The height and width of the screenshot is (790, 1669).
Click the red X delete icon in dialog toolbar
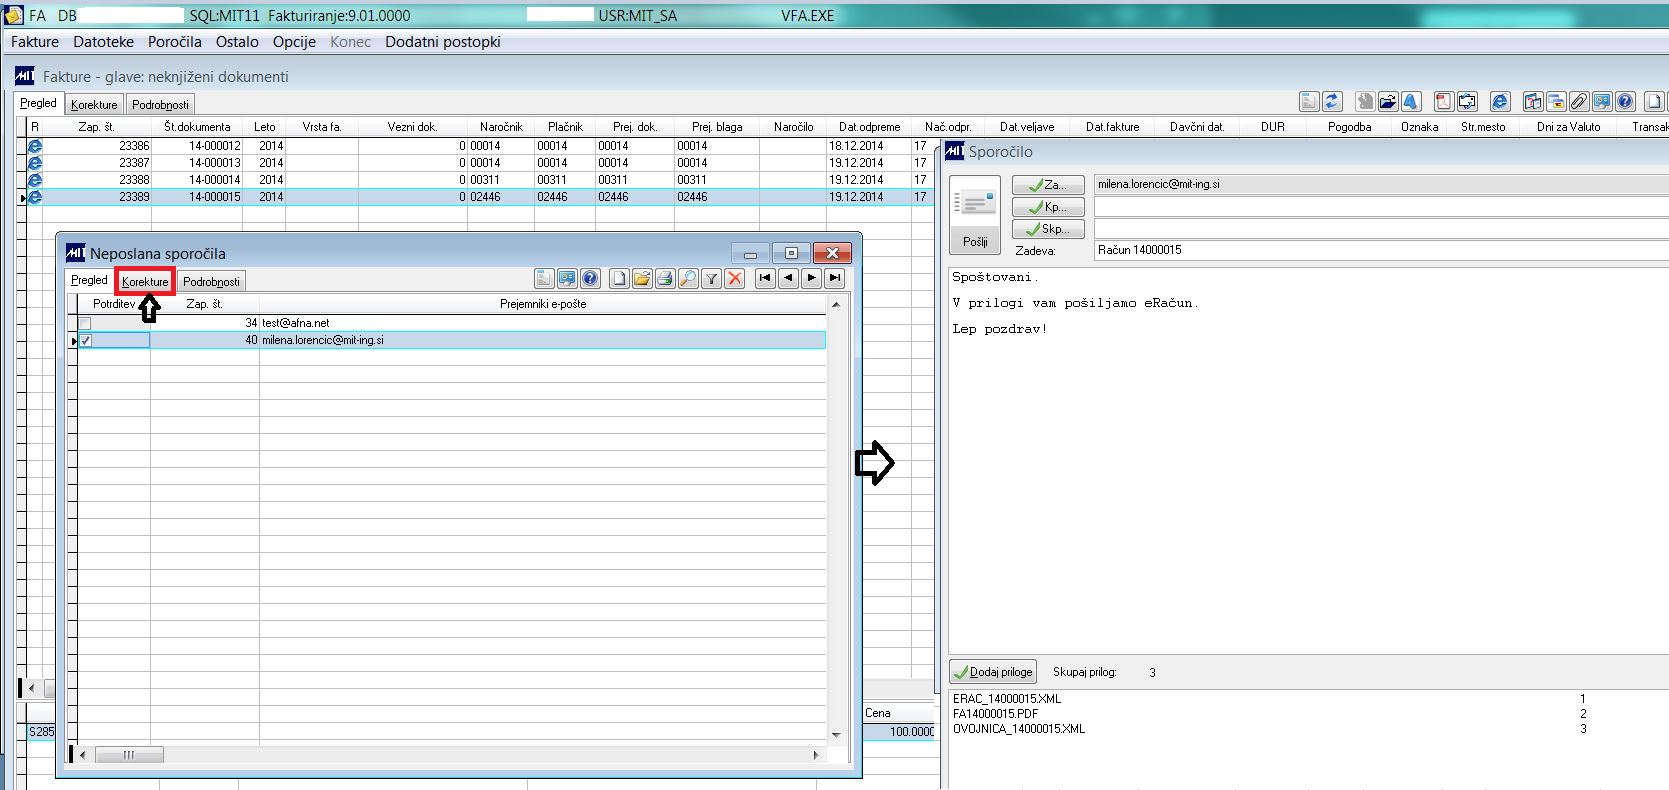[x=735, y=279]
